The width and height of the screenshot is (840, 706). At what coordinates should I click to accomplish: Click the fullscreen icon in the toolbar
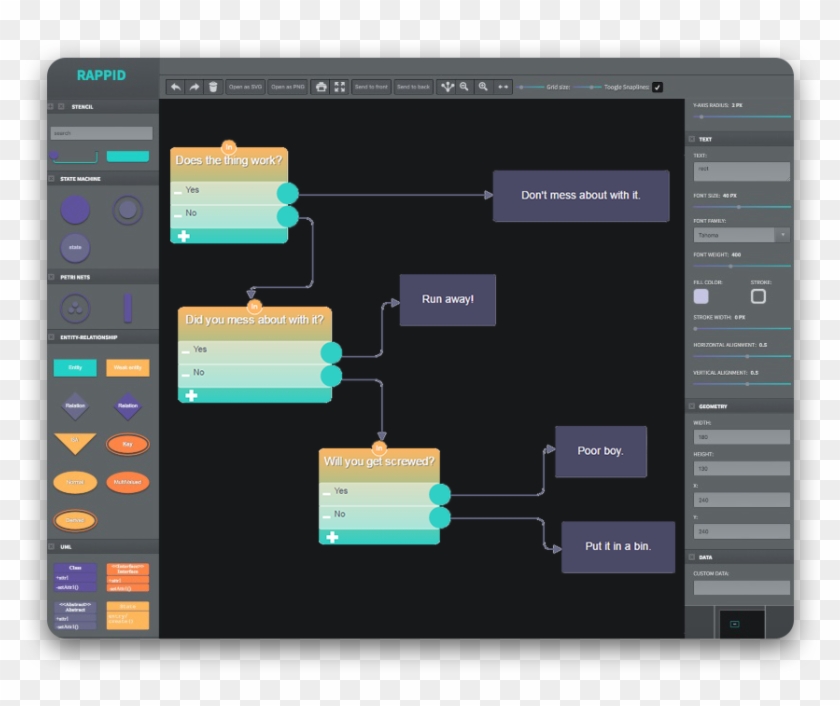pyautogui.click(x=340, y=87)
